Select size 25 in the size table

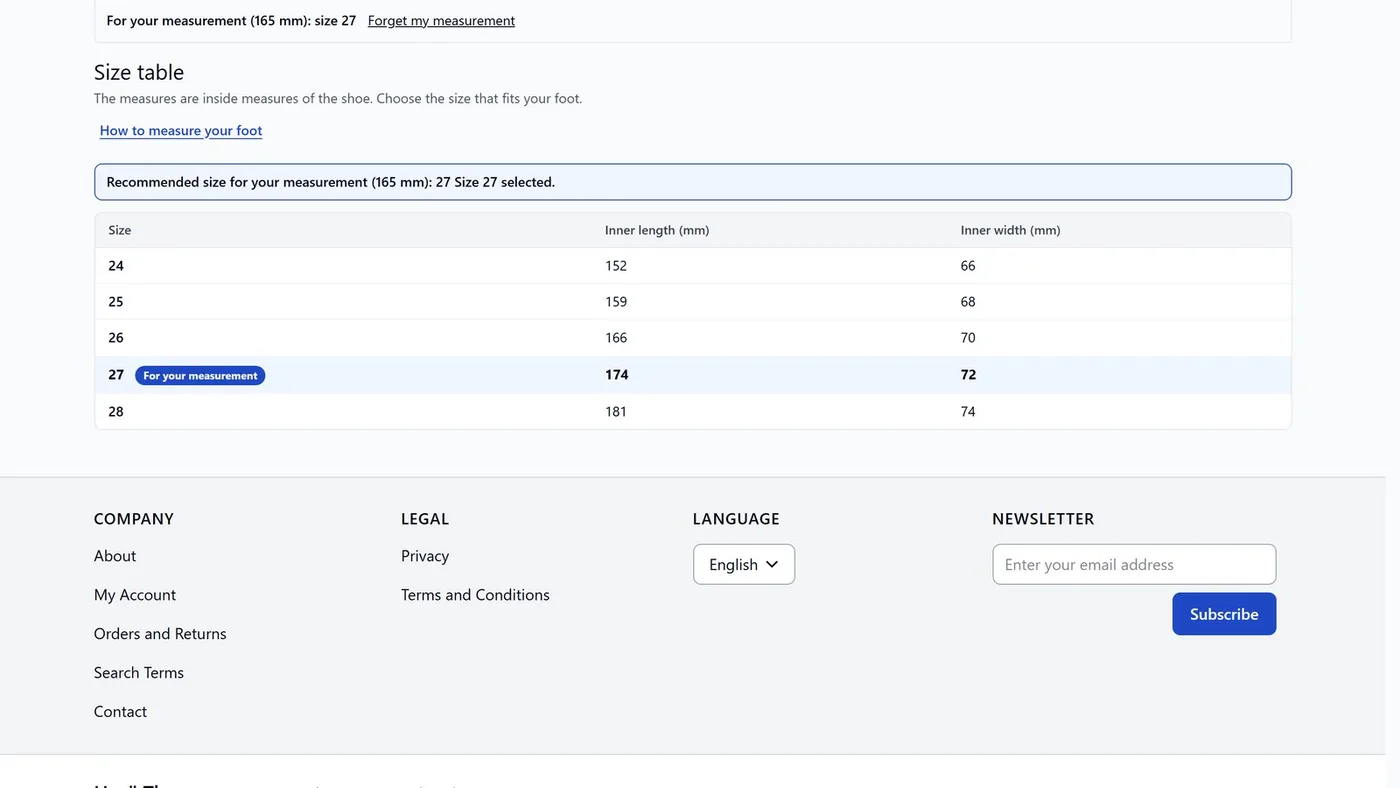pos(693,302)
